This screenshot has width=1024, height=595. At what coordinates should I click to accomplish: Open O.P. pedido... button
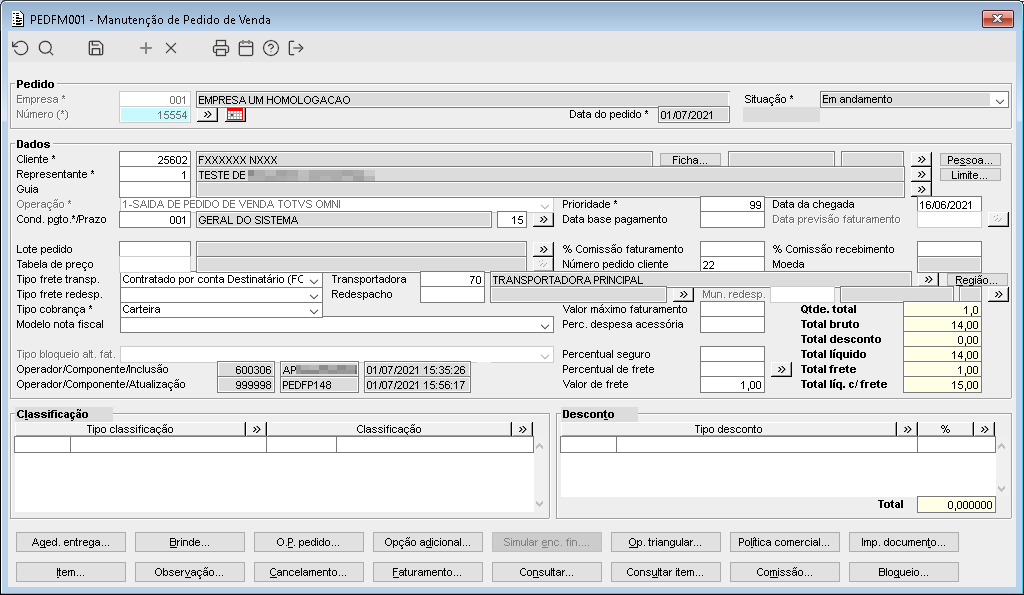[x=308, y=542]
